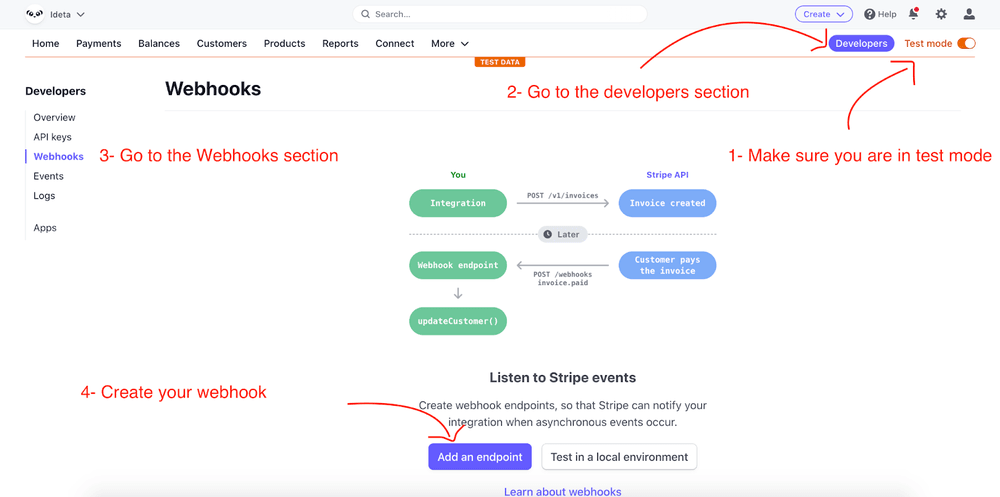Viewport: 1000px width, 497px height.
Task: Click the Later clock label
Action: tap(562, 234)
